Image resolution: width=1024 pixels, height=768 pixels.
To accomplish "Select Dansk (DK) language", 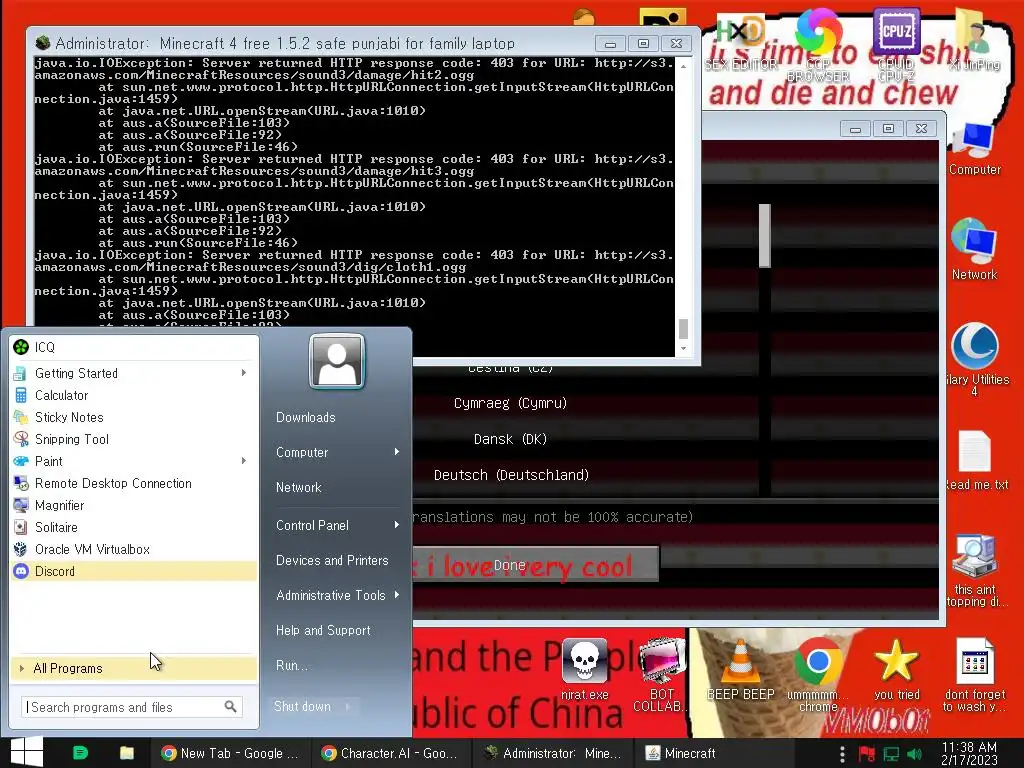I will coord(510,439).
